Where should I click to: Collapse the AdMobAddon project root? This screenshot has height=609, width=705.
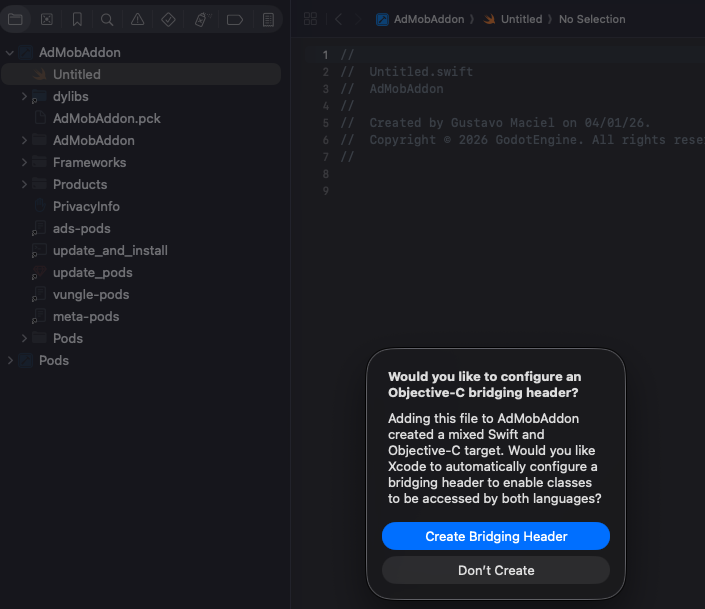click(10, 52)
